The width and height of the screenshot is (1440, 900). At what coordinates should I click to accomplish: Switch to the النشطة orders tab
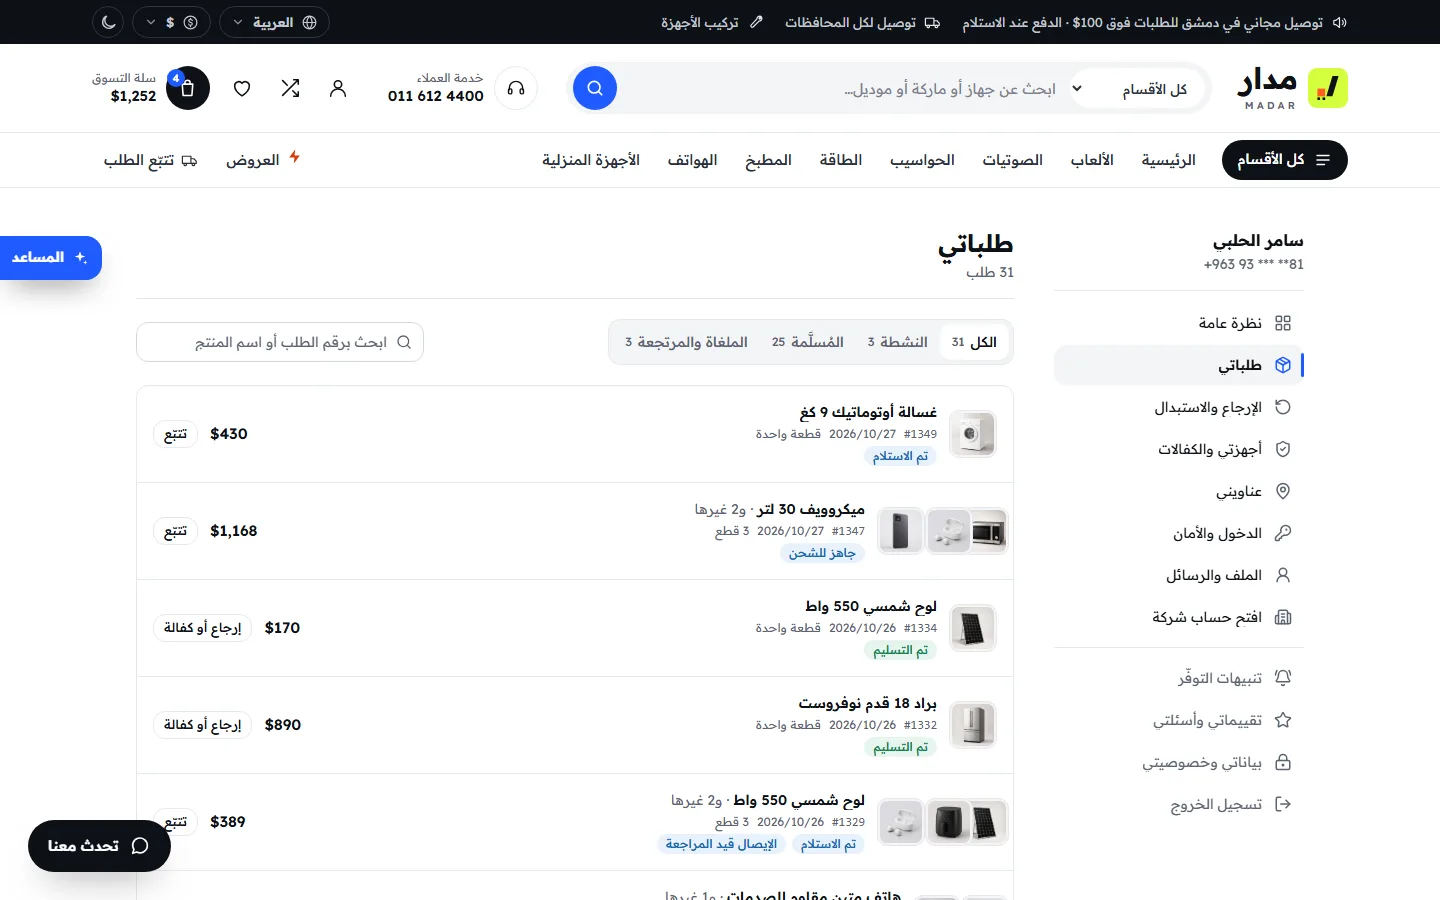click(x=898, y=342)
